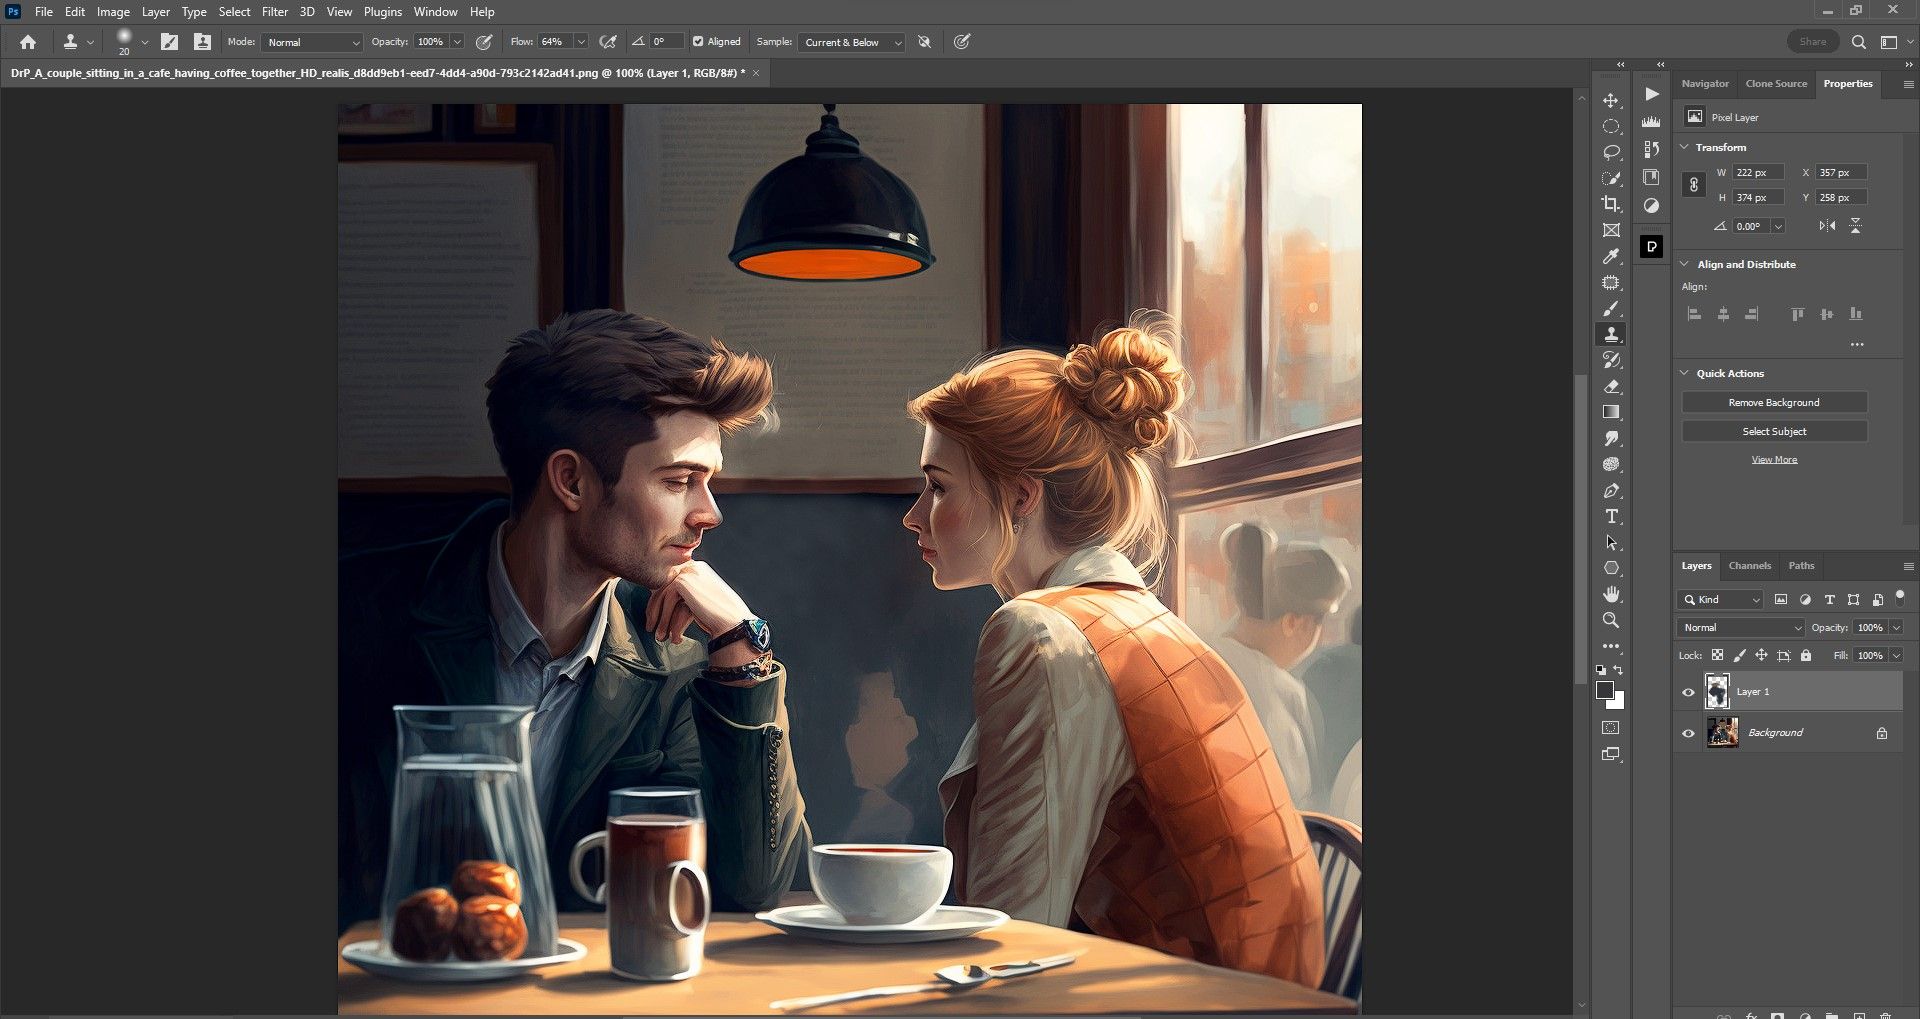Click the width input field in Transform
Viewport: 1920px width, 1019px height.
coord(1758,173)
